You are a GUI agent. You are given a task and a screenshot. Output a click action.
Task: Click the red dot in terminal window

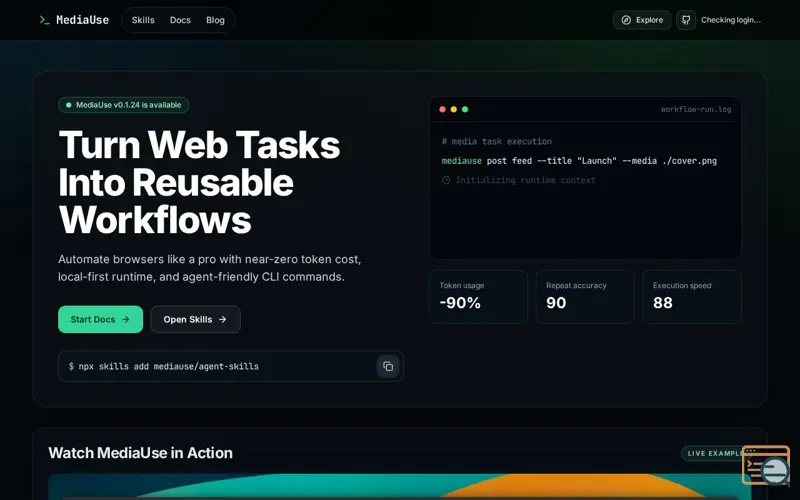click(442, 109)
